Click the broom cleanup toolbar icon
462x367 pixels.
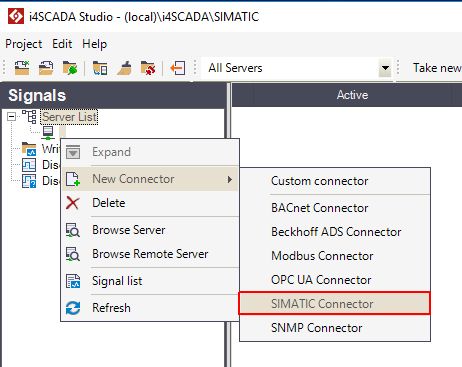[124, 68]
